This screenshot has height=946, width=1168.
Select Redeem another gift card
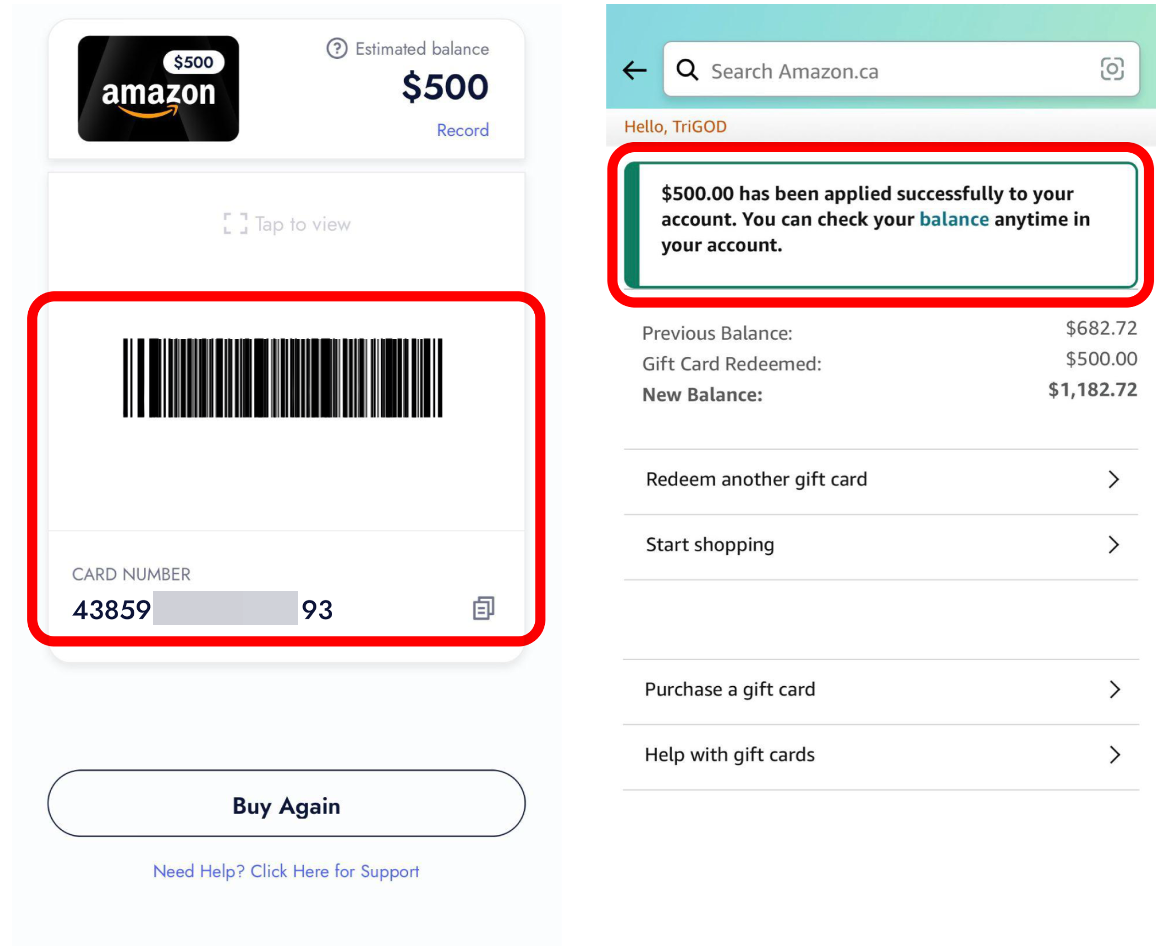[x=757, y=479]
